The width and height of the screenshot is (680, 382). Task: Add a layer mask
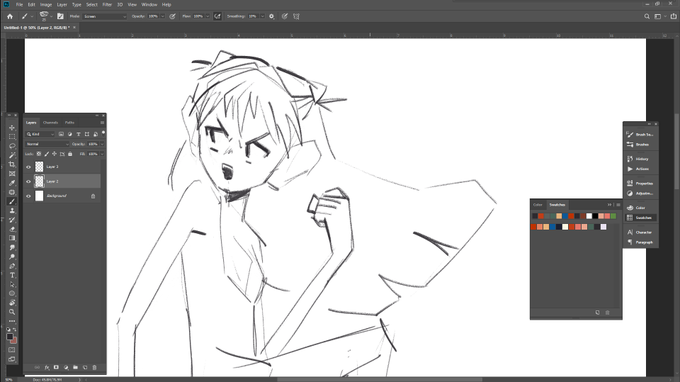56,367
